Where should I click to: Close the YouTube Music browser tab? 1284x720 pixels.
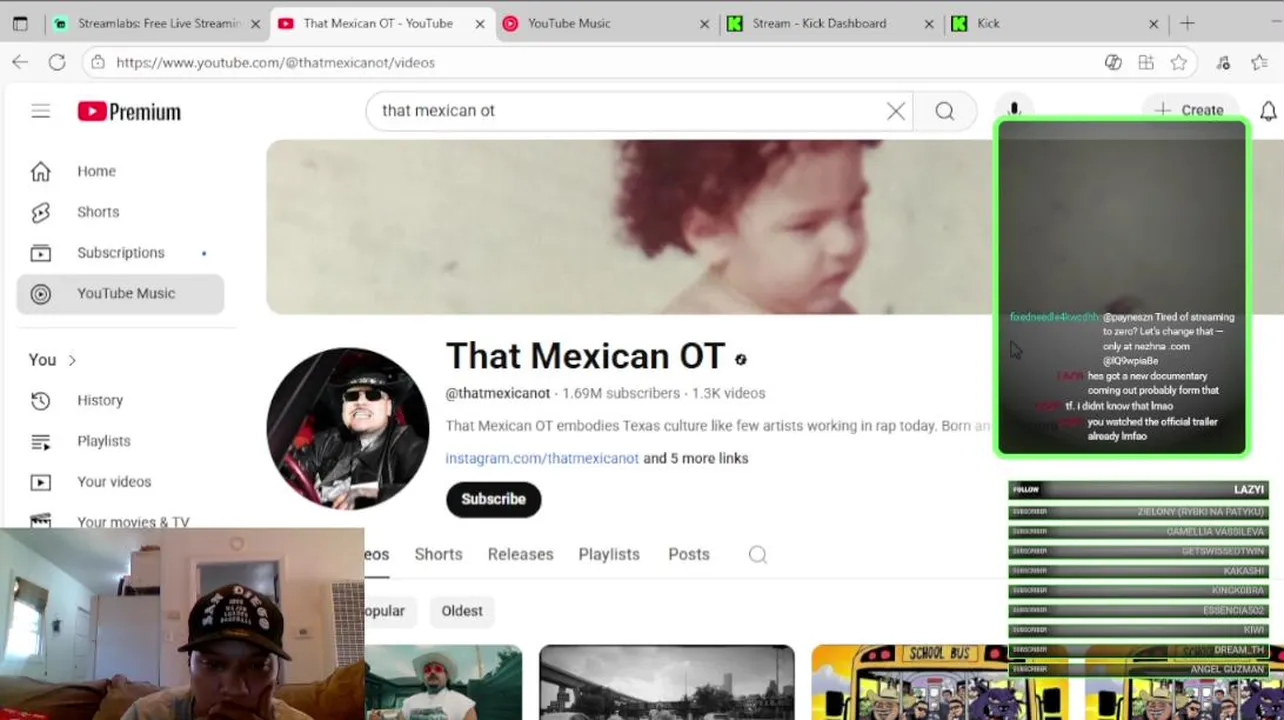click(x=704, y=23)
